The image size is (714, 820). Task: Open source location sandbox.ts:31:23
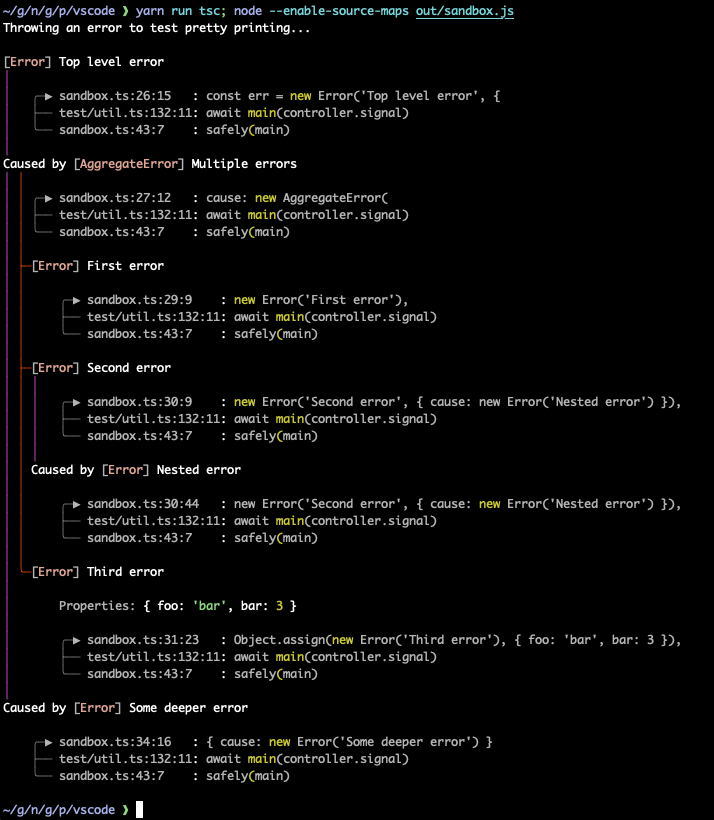pos(143,640)
